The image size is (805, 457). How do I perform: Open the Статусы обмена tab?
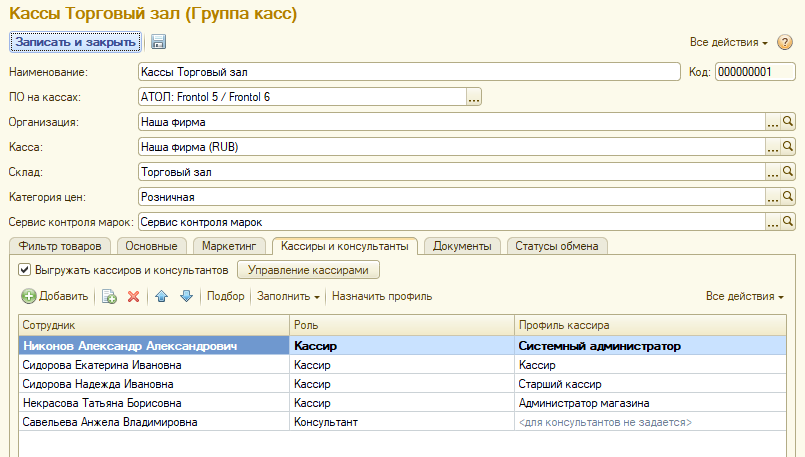[x=557, y=246]
